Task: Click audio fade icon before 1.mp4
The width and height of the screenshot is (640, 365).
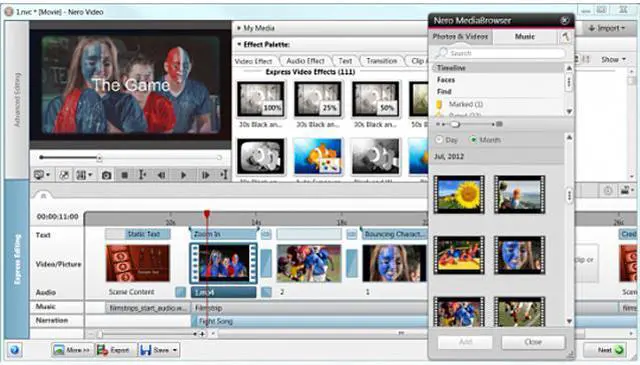Action: click(180, 292)
